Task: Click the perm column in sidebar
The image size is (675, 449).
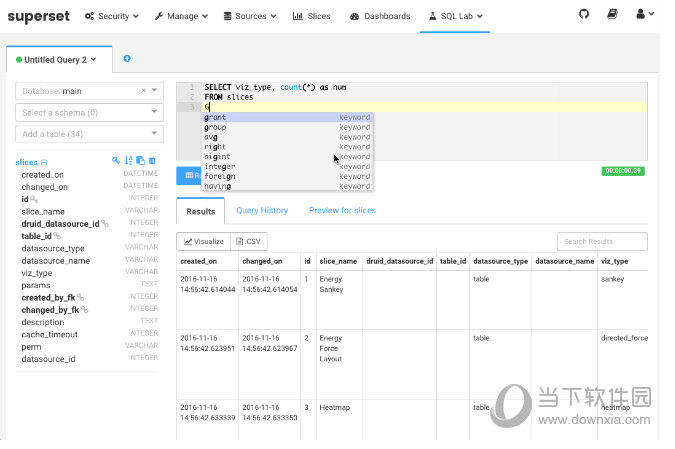Action: click(31, 347)
